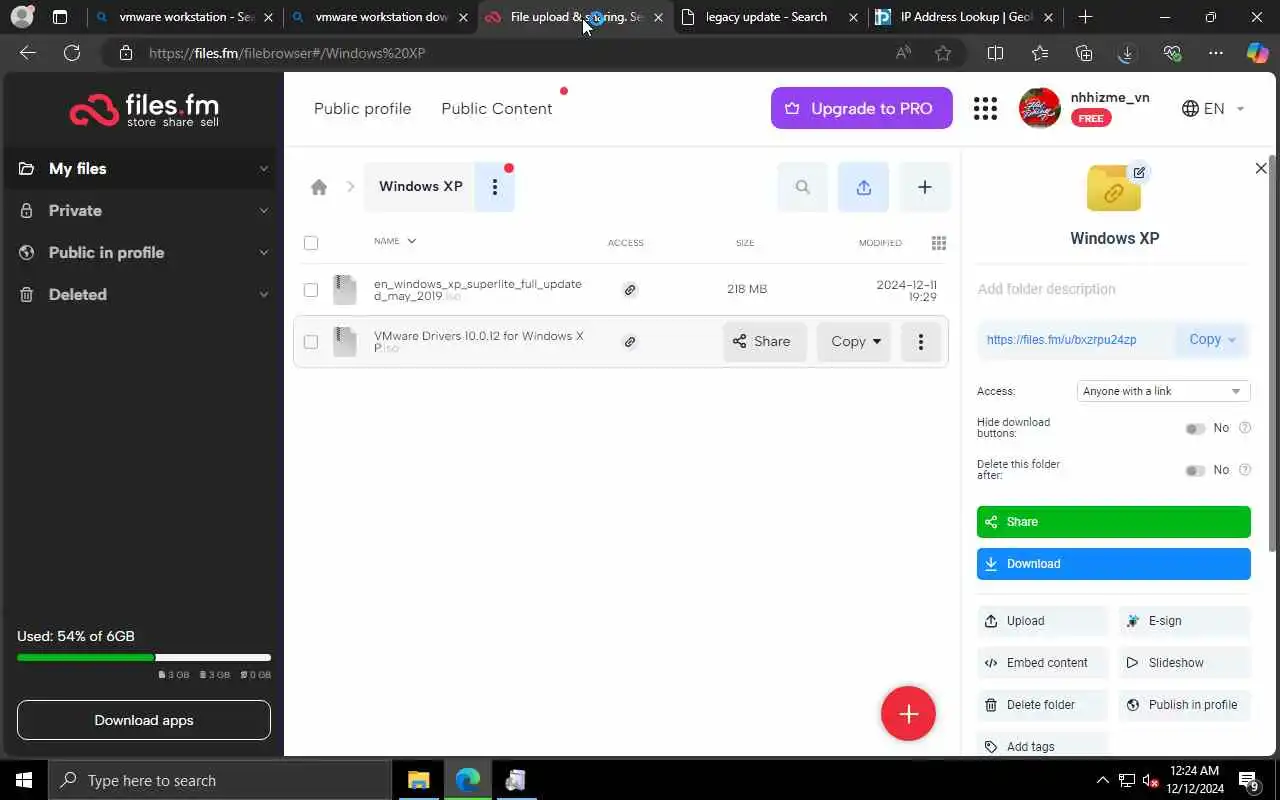This screenshot has width=1280, height=800.
Task: Open browser split screen icon
Action: [995, 53]
